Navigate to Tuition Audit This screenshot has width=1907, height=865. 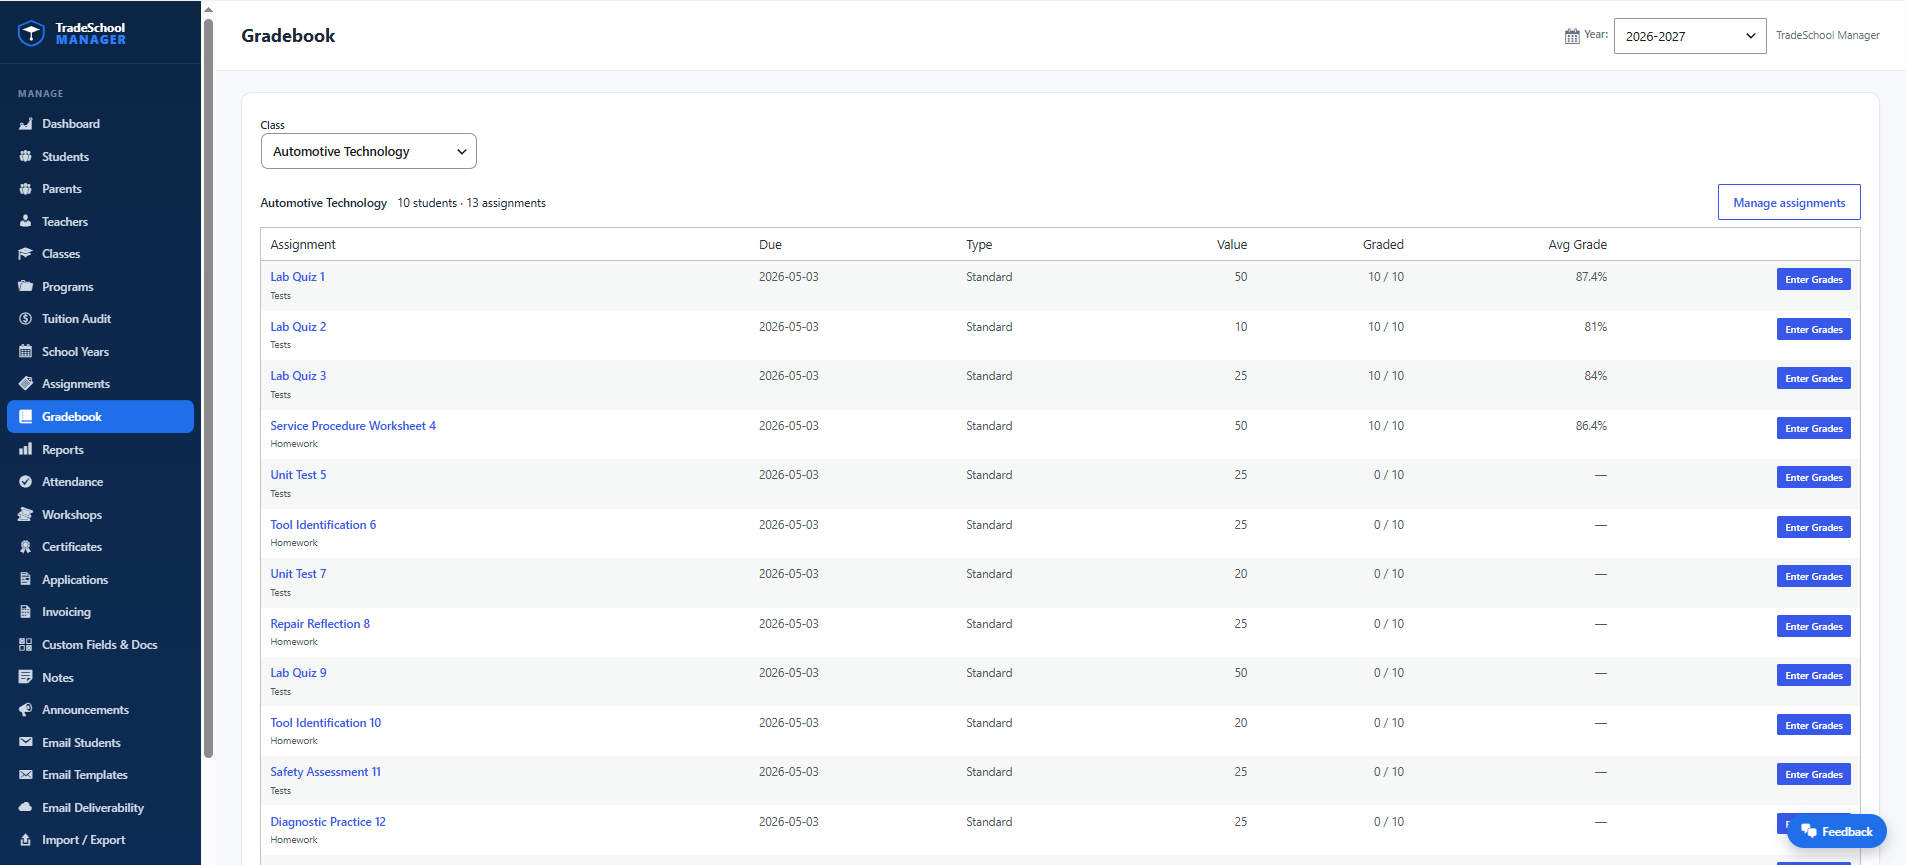pos(76,319)
